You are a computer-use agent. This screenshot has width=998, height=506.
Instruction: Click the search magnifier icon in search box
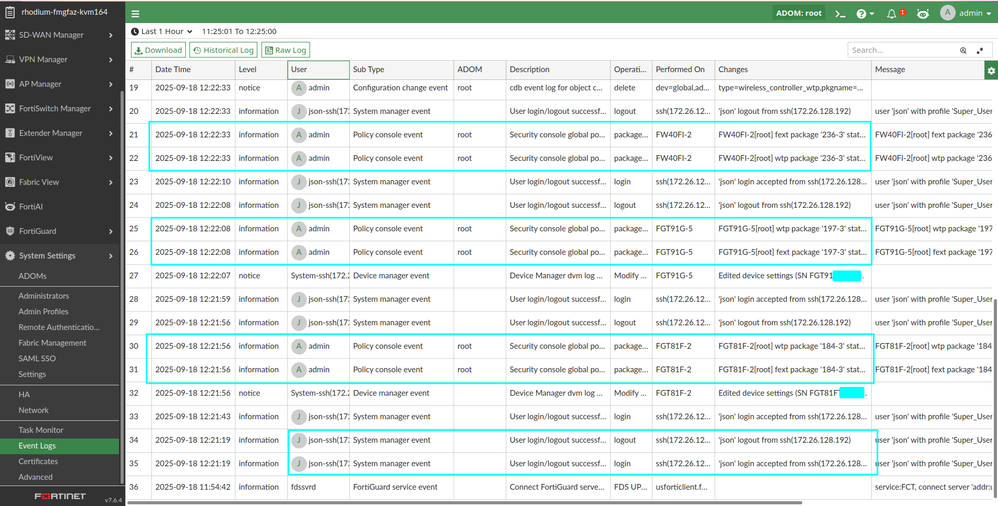click(x=964, y=50)
